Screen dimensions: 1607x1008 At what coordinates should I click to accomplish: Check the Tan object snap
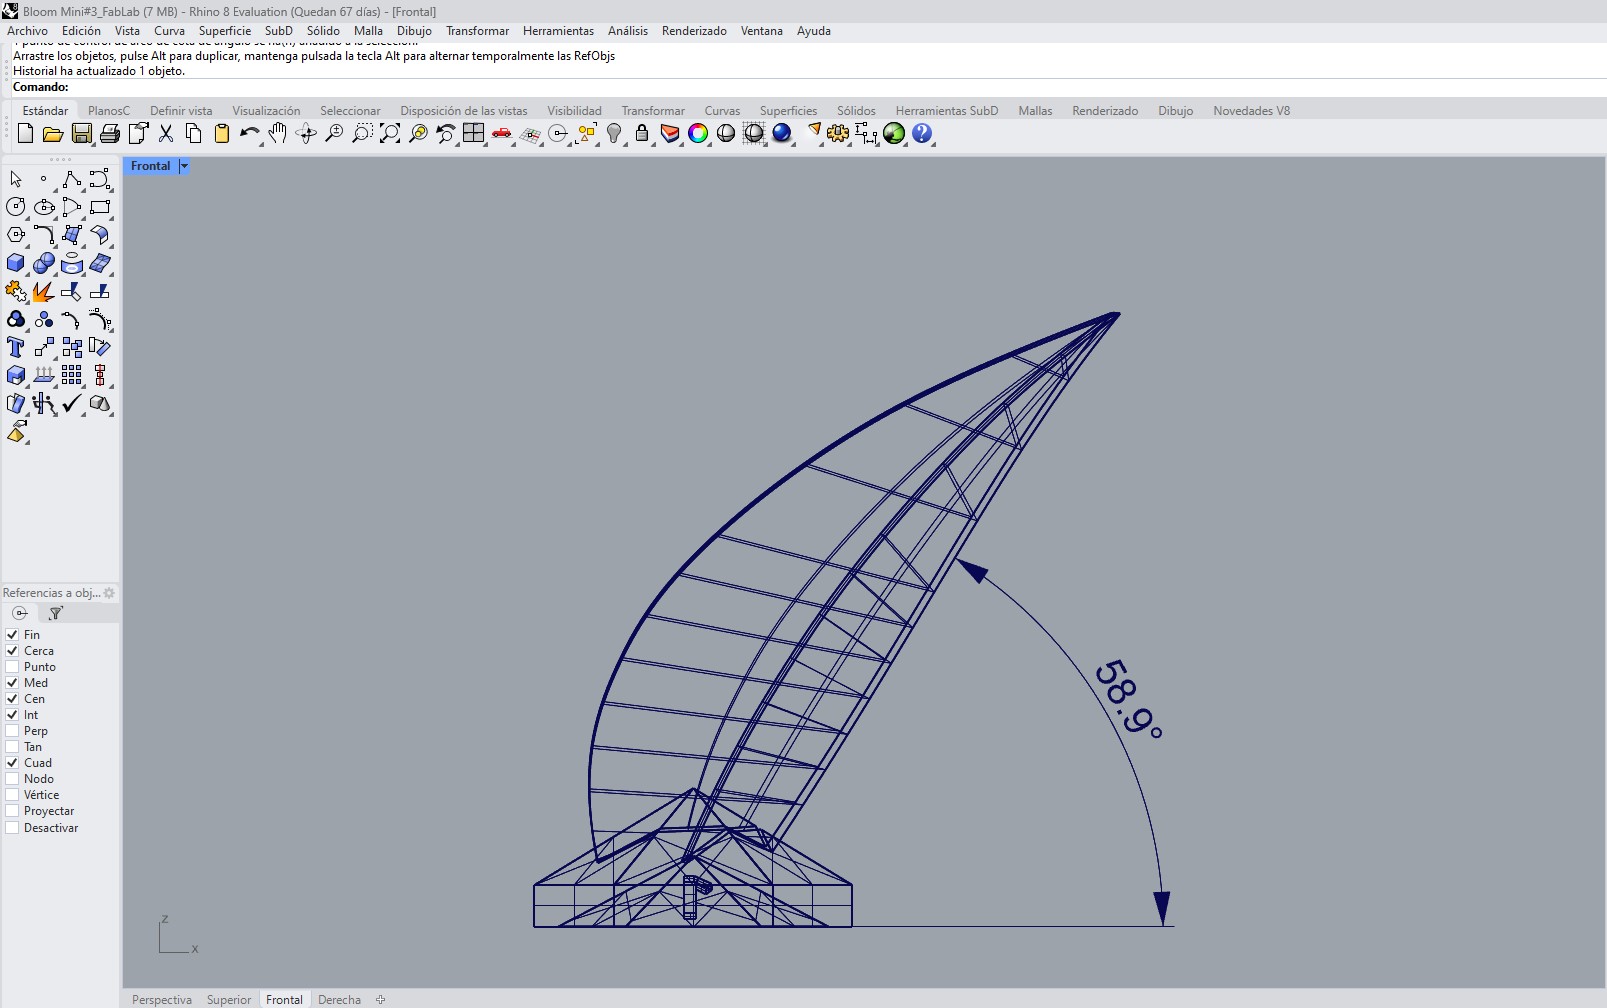(x=12, y=747)
